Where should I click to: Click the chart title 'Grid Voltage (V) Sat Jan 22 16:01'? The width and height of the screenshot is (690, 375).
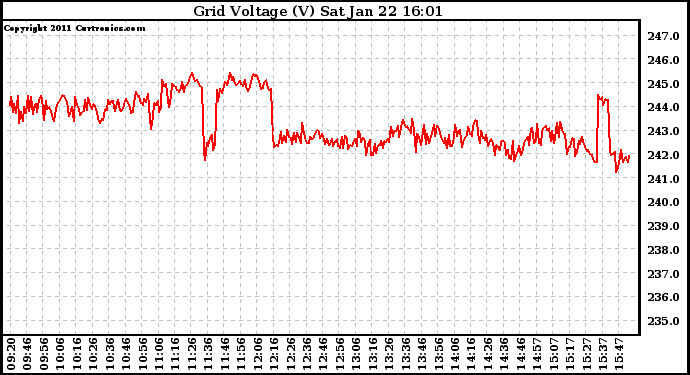tap(318, 11)
